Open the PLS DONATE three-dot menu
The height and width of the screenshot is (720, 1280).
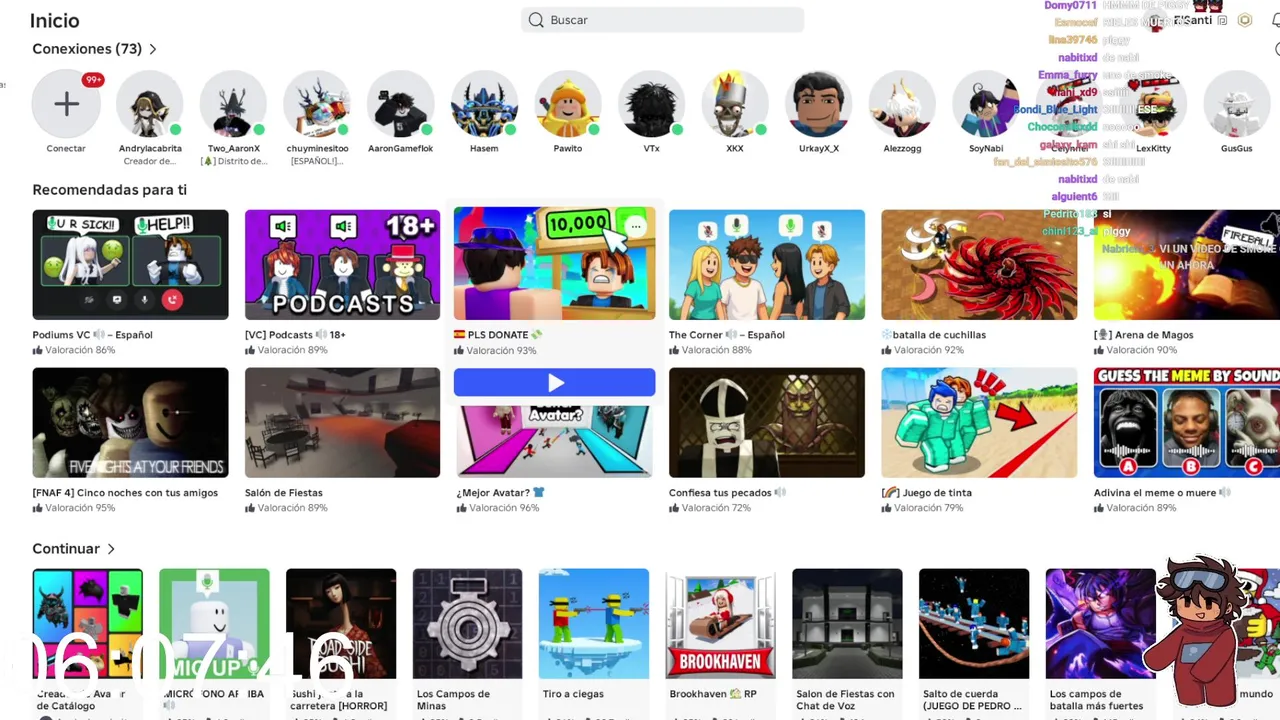click(x=635, y=227)
